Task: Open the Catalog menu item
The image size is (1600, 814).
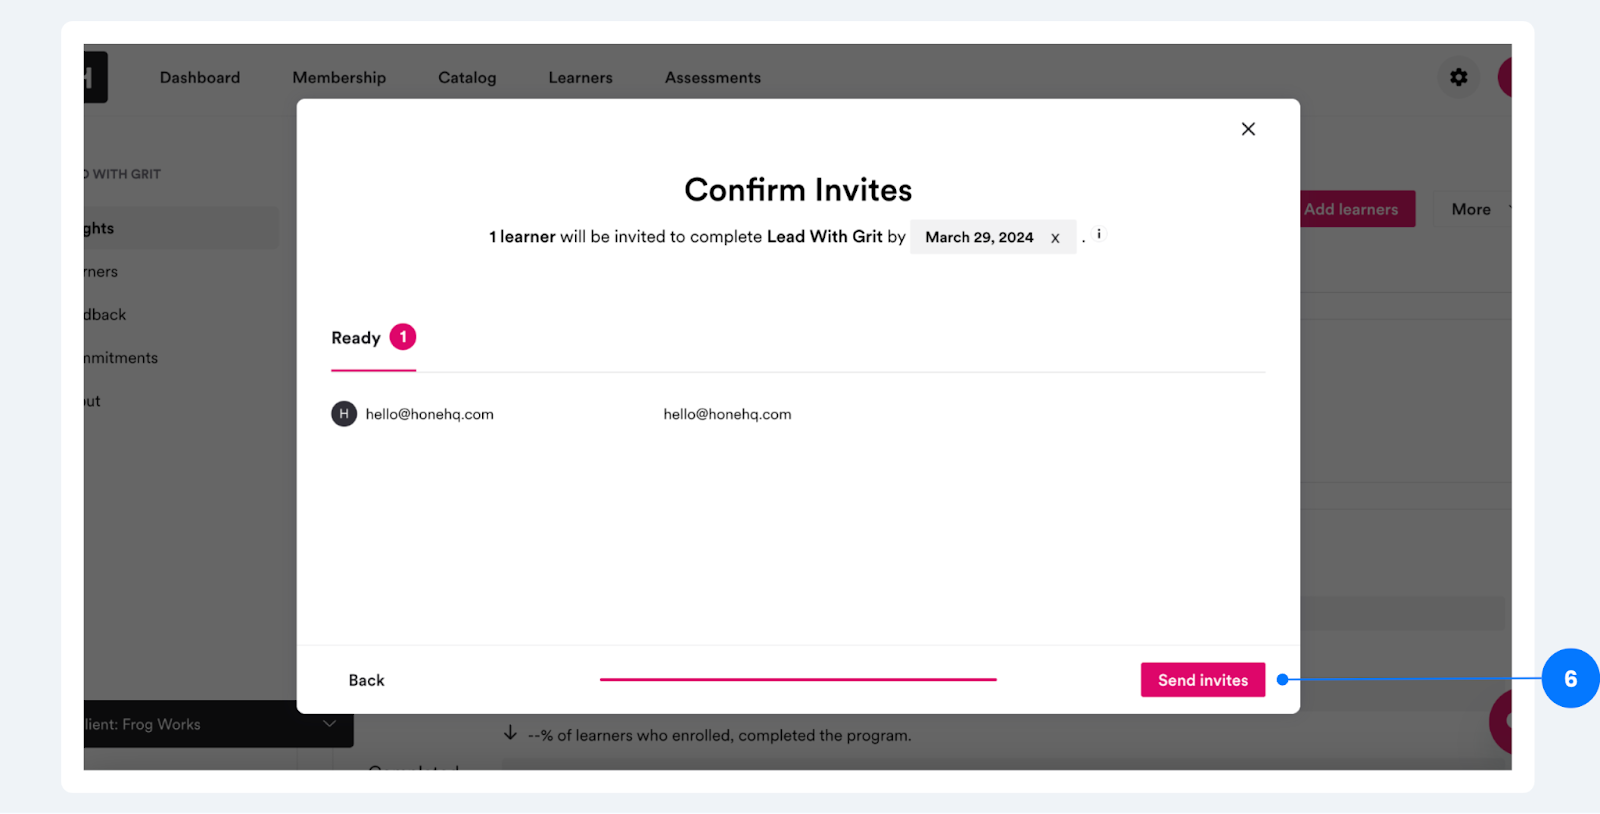Action: (467, 77)
